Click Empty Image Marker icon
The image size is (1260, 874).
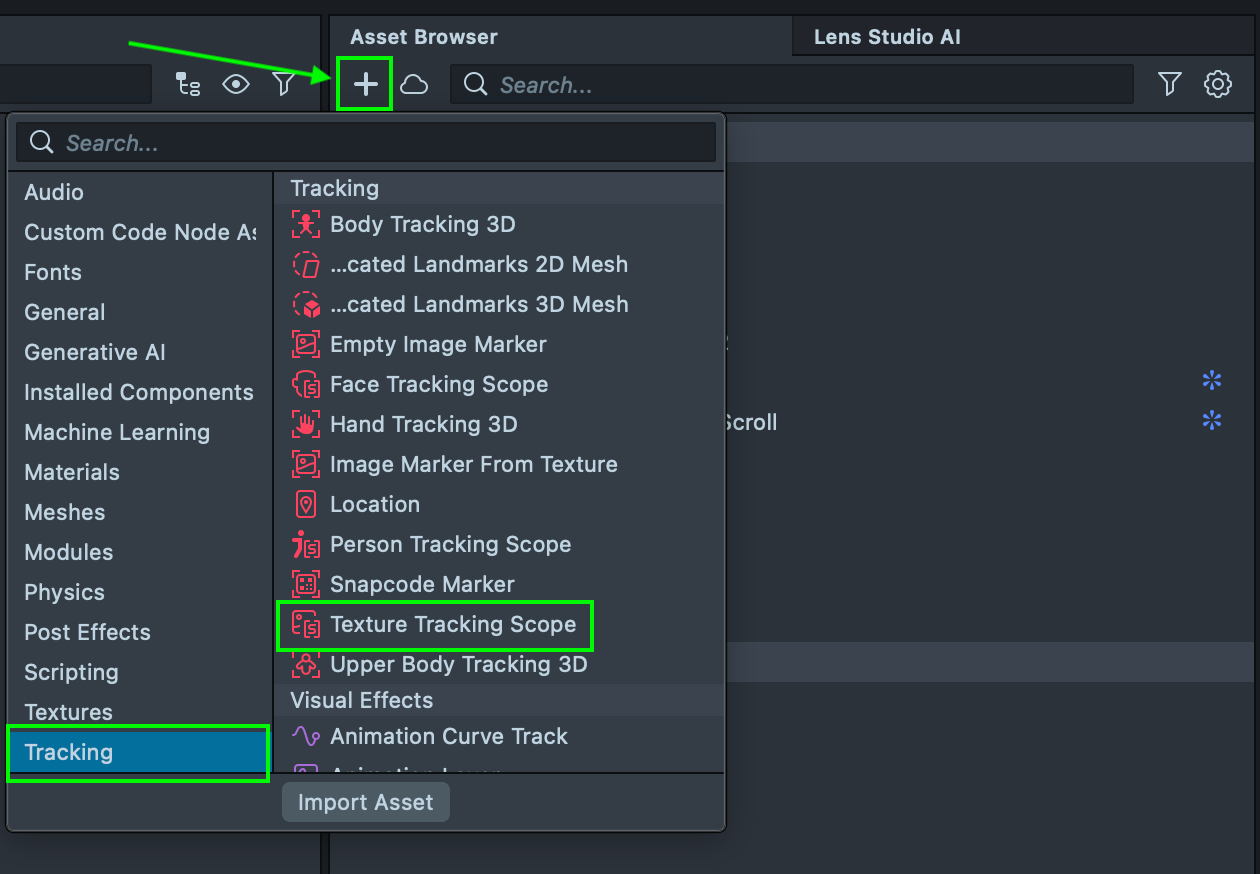tap(306, 344)
